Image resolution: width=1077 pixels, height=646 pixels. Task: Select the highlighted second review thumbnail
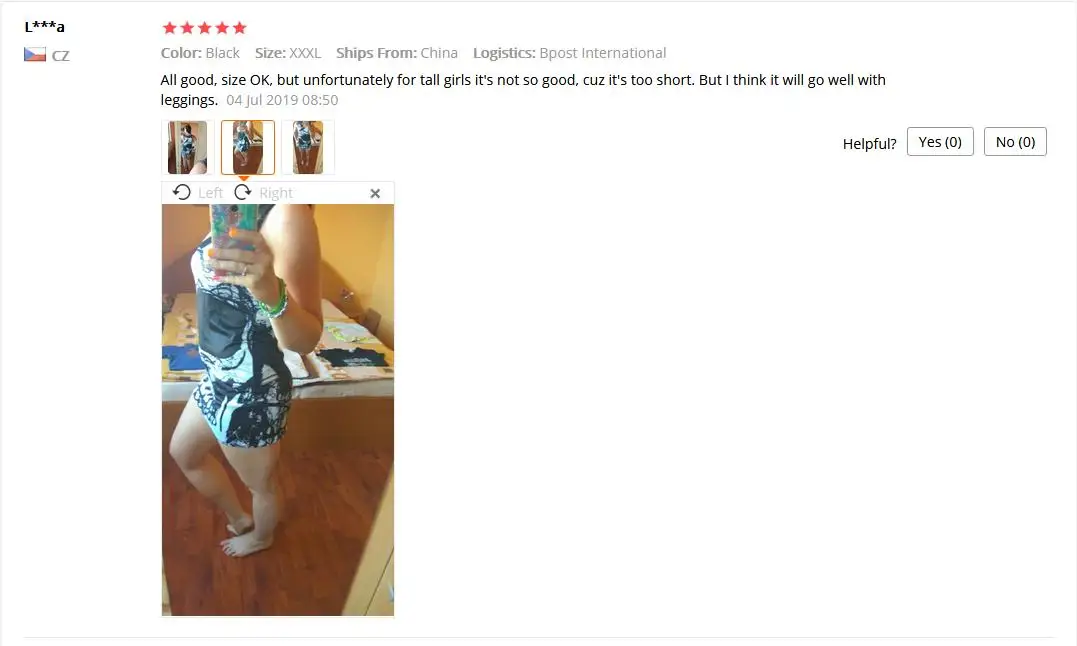click(248, 147)
